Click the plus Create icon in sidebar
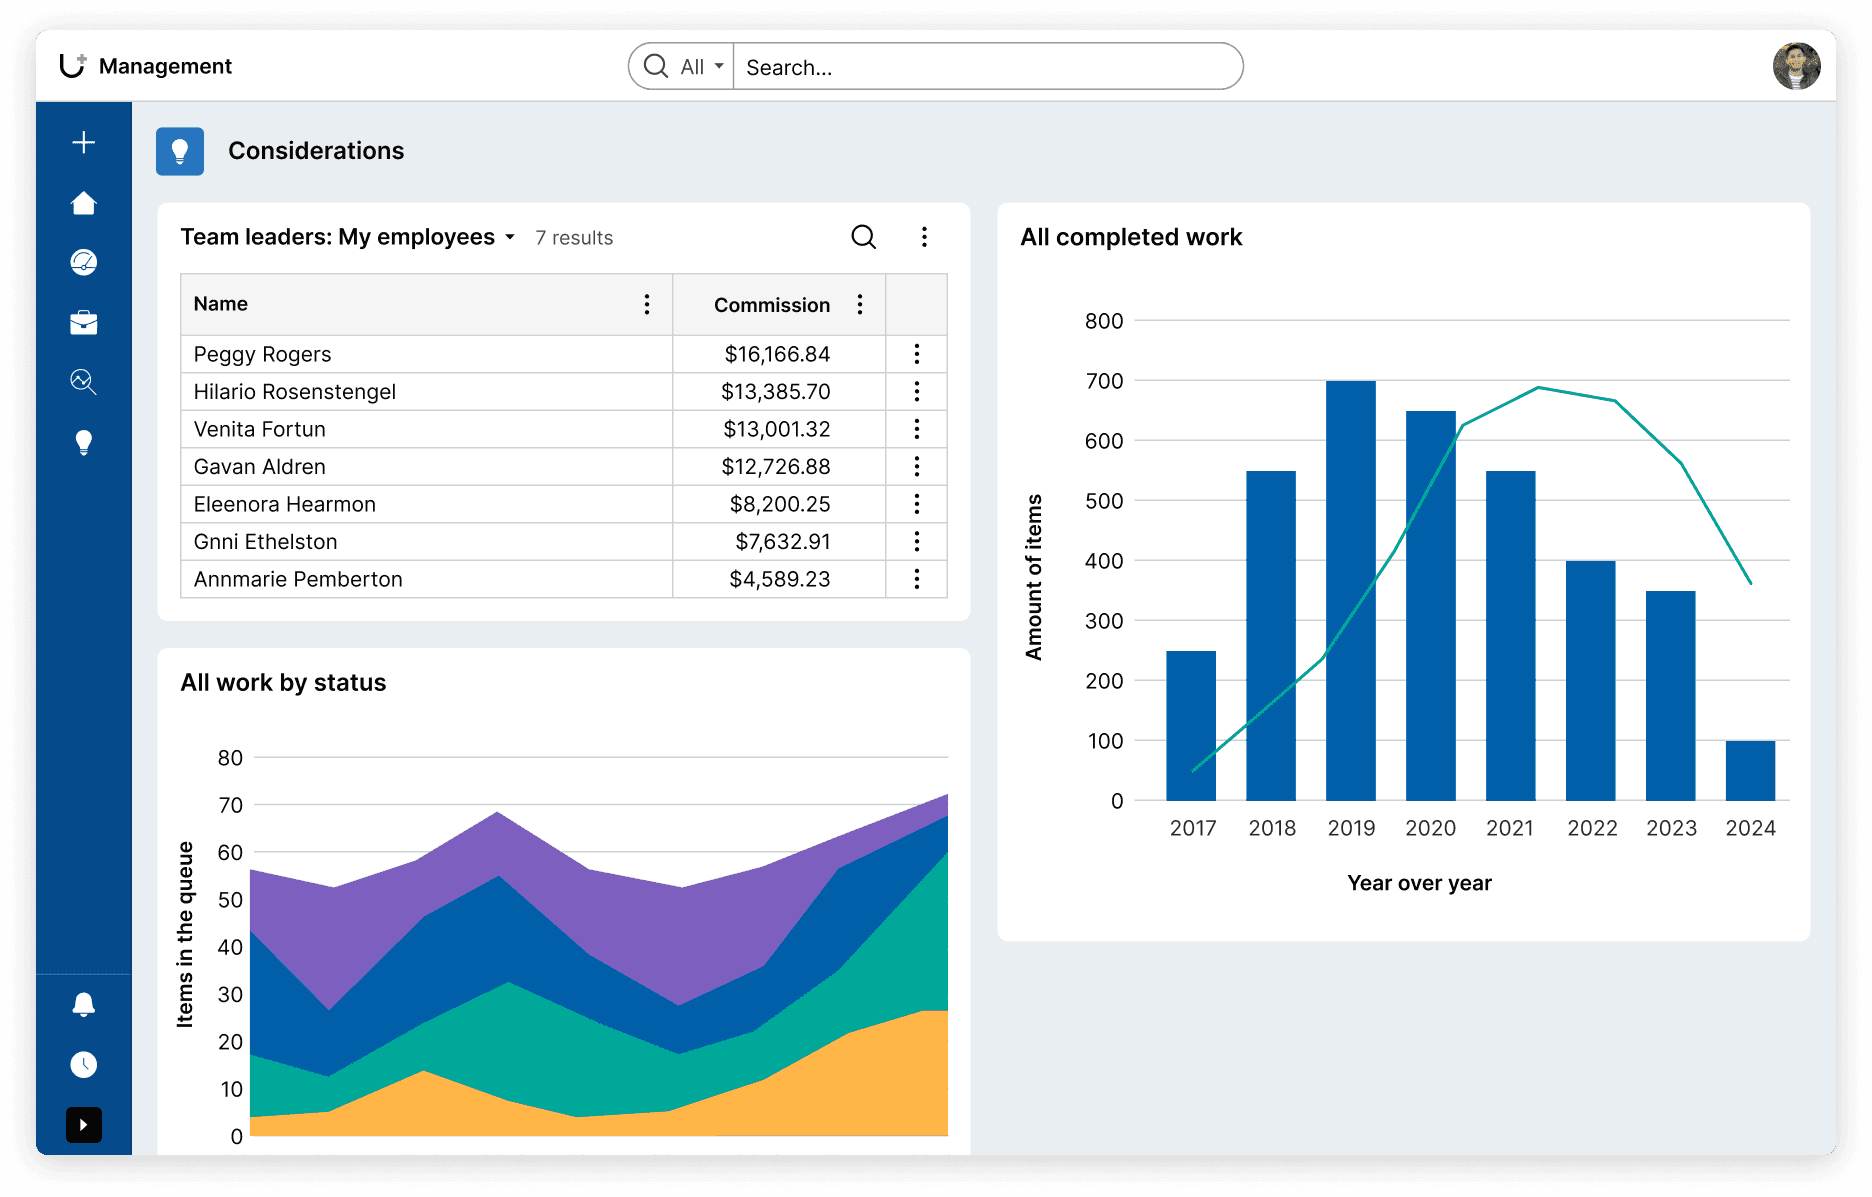Screen dimensions: 1872x1197 pos(84,142)
